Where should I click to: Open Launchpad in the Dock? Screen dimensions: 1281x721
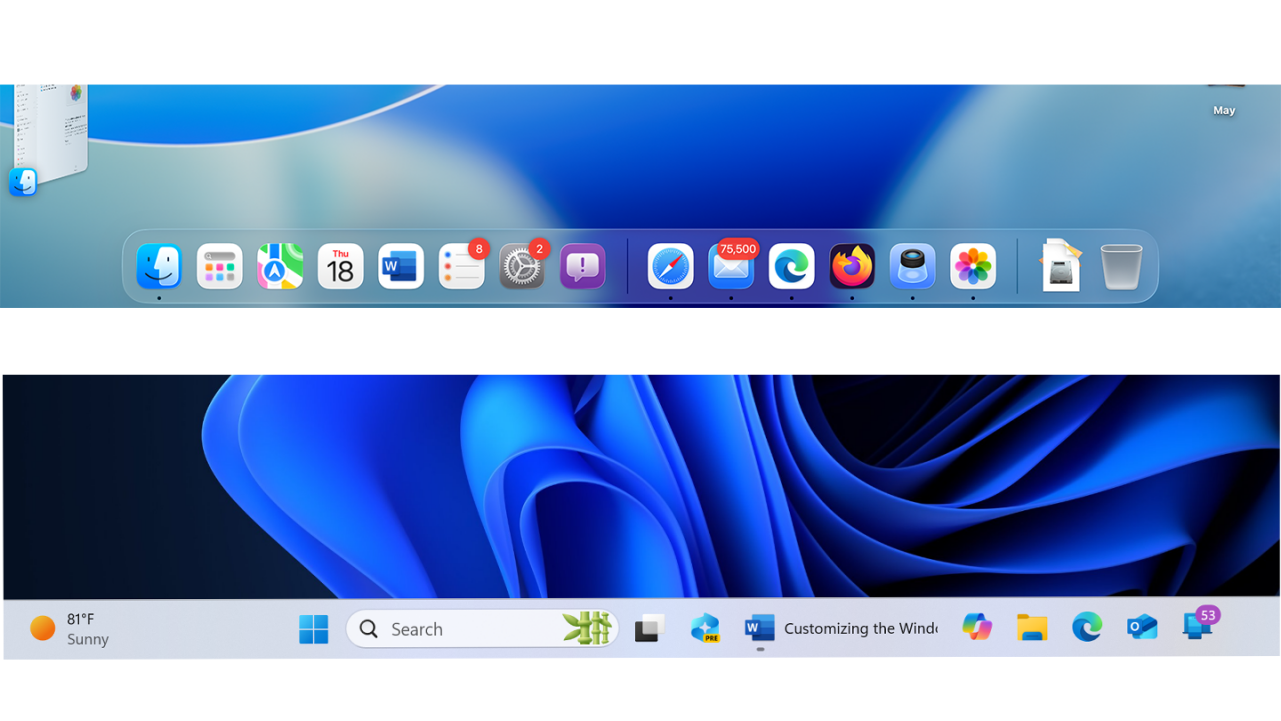coord(220,266)
